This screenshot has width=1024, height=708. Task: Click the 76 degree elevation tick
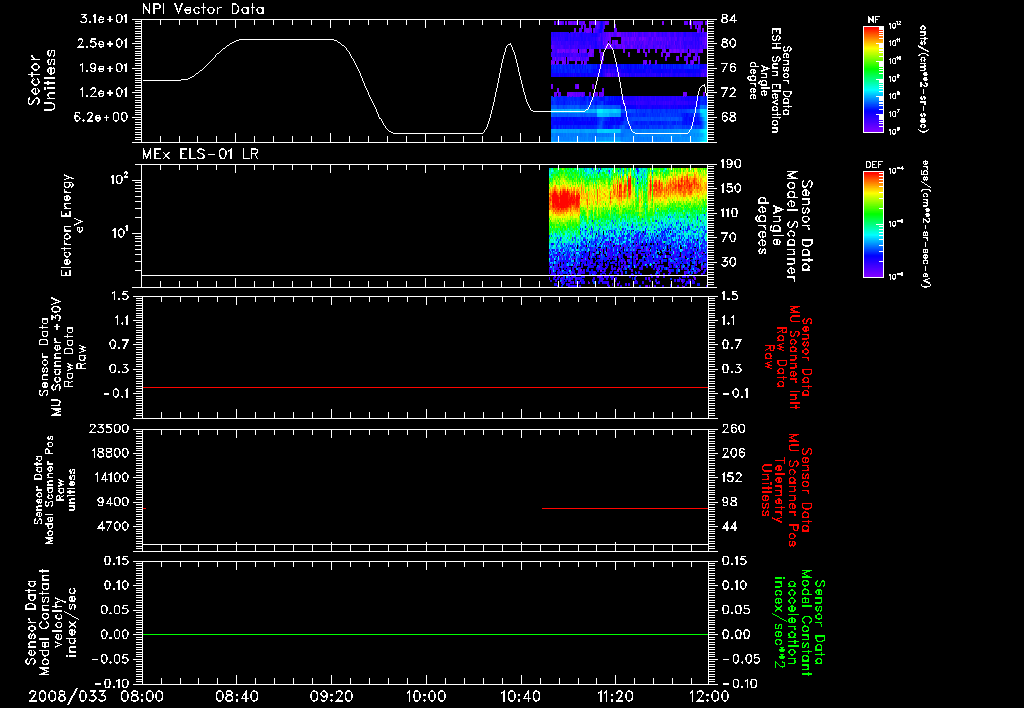click(729, 68)
